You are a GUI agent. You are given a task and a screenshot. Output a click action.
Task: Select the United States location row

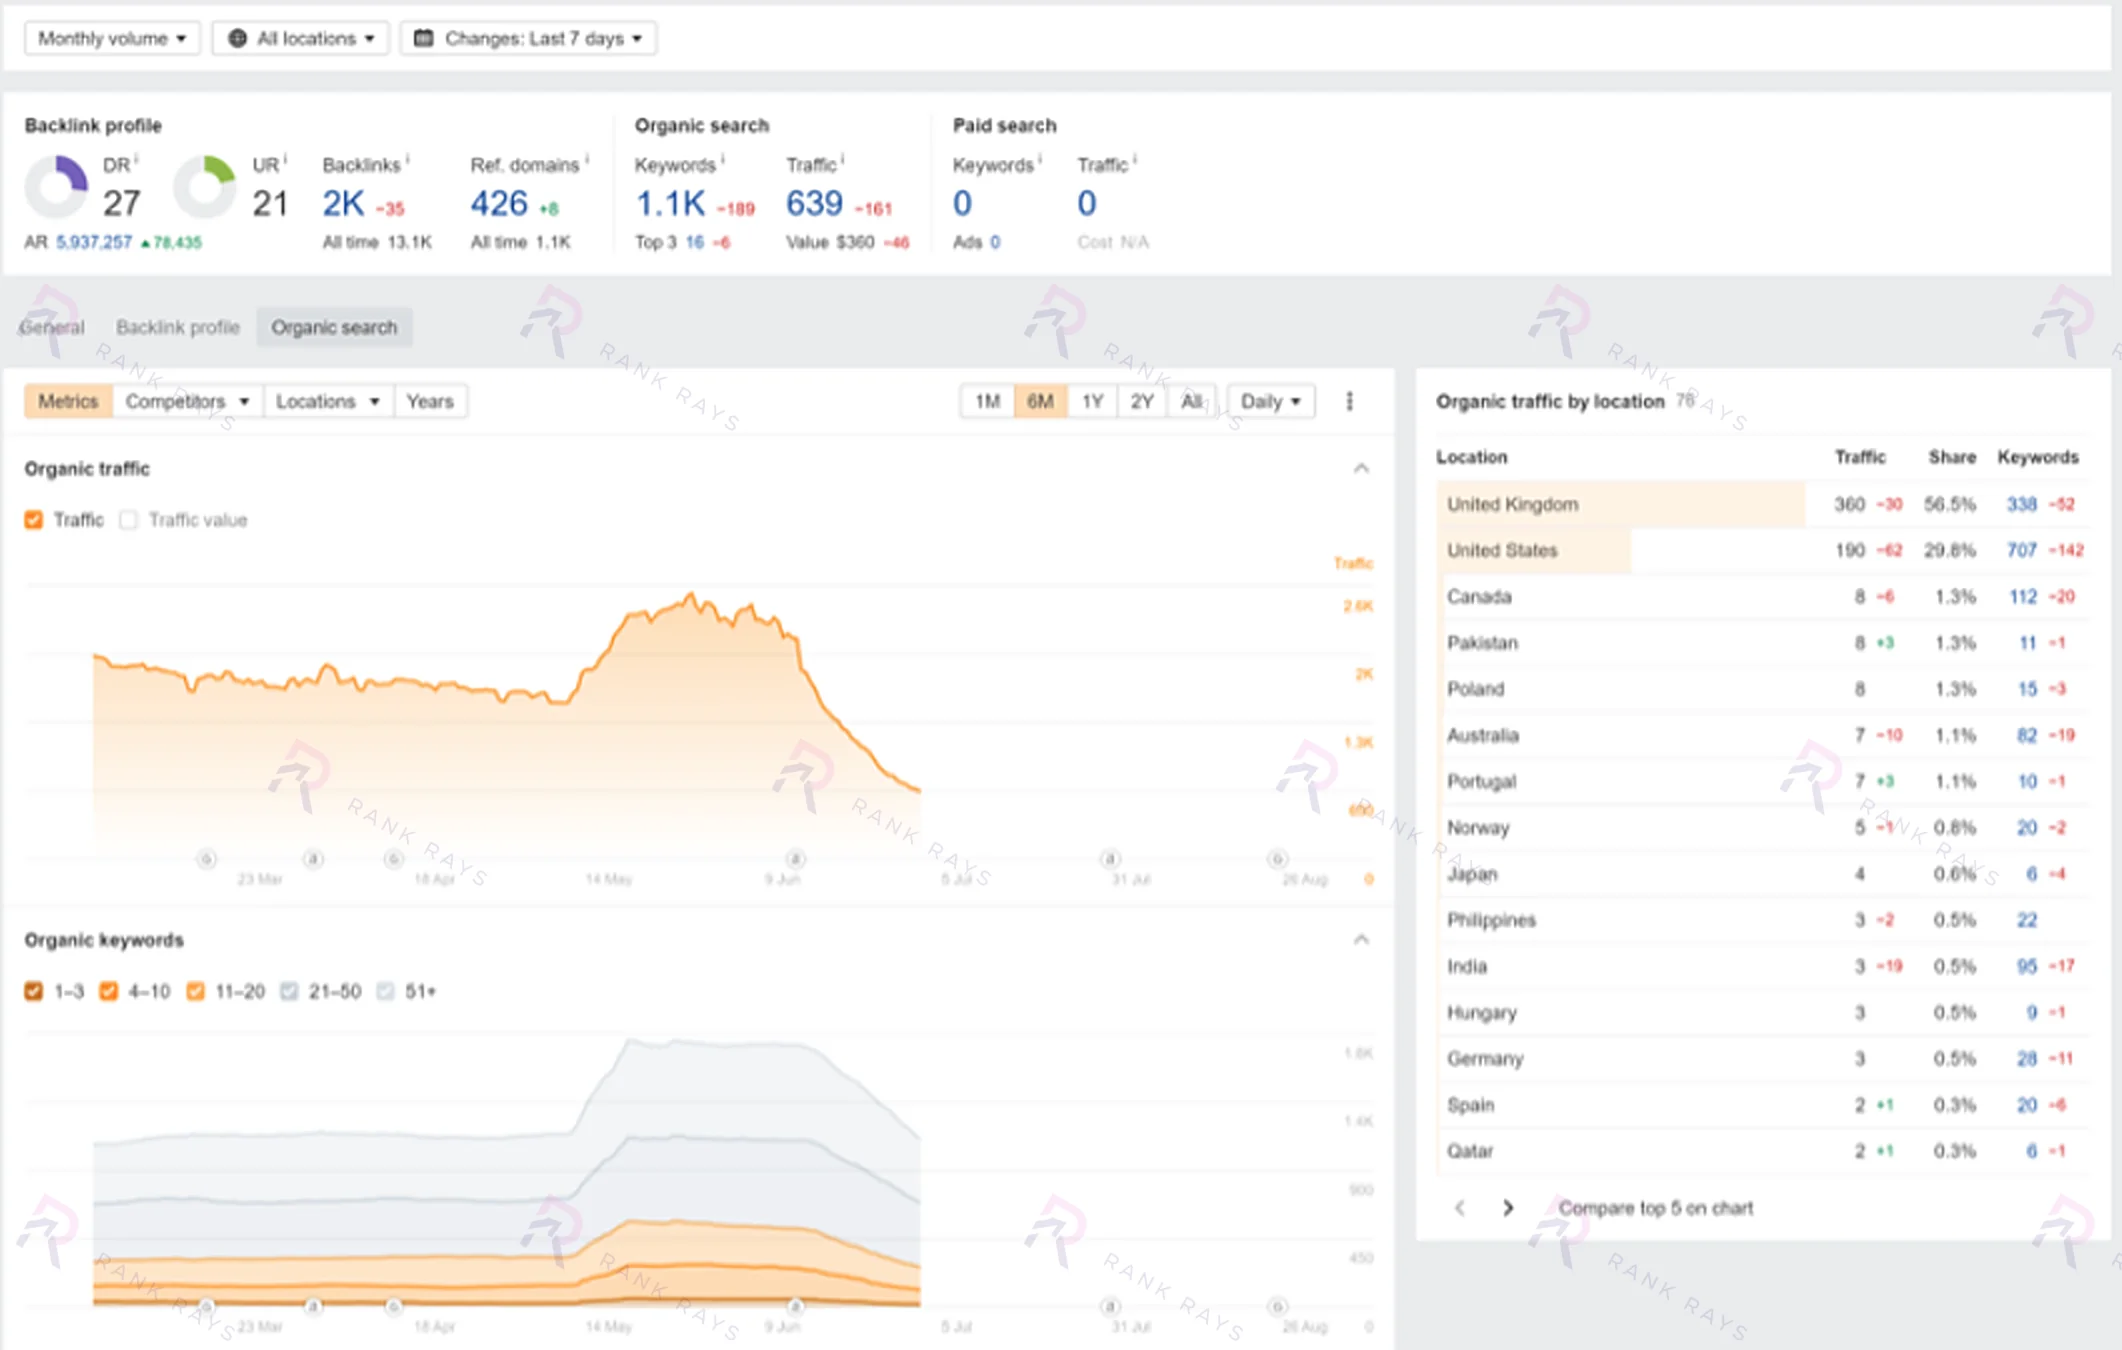click(x=1763, y=550)
